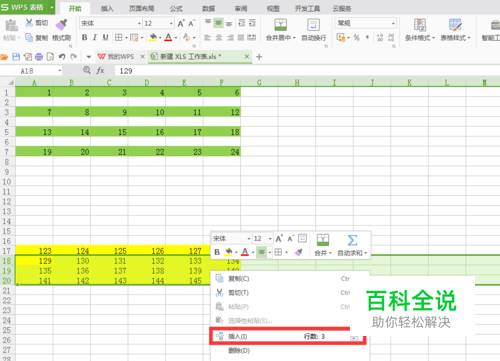The image size is (500, 361).
Task: Choose Copy (复制) in context menu
Action: (x=289, y=279)
